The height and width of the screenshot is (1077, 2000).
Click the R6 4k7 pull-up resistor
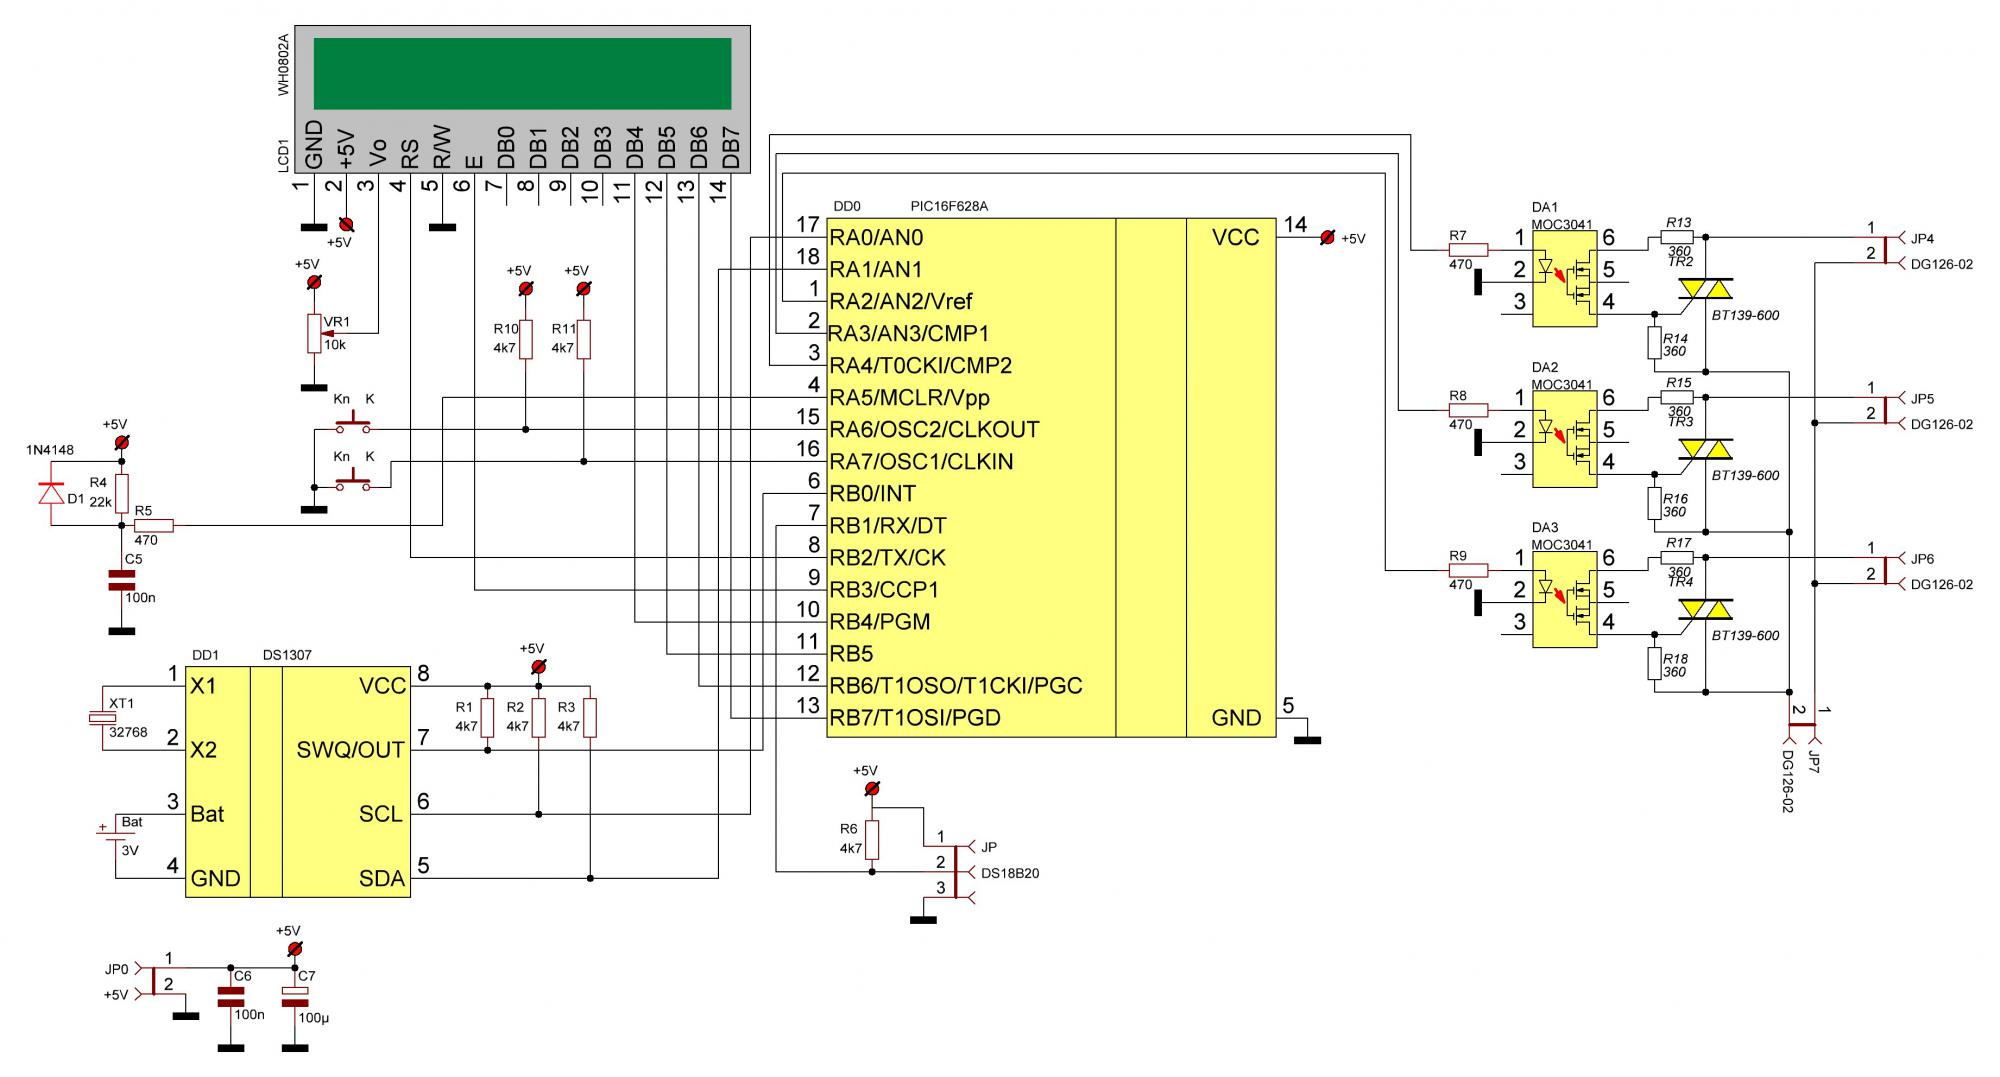[872, 840]
